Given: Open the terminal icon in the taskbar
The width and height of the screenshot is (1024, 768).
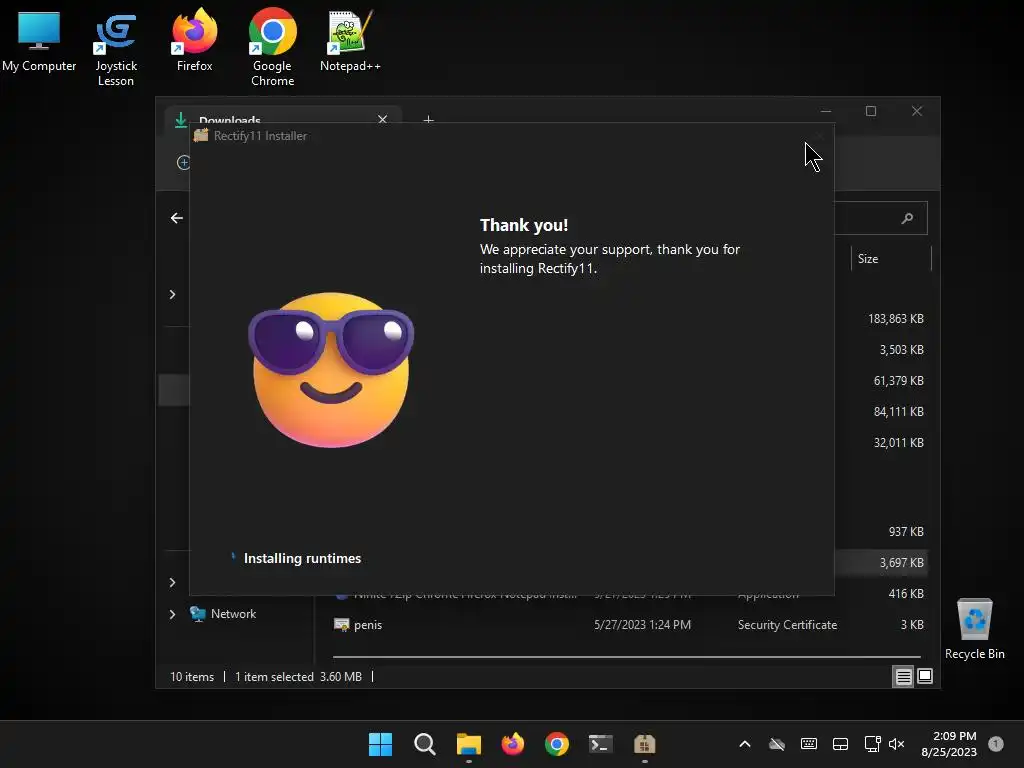Looking at the screenshot, I should (x=600, y=744).
